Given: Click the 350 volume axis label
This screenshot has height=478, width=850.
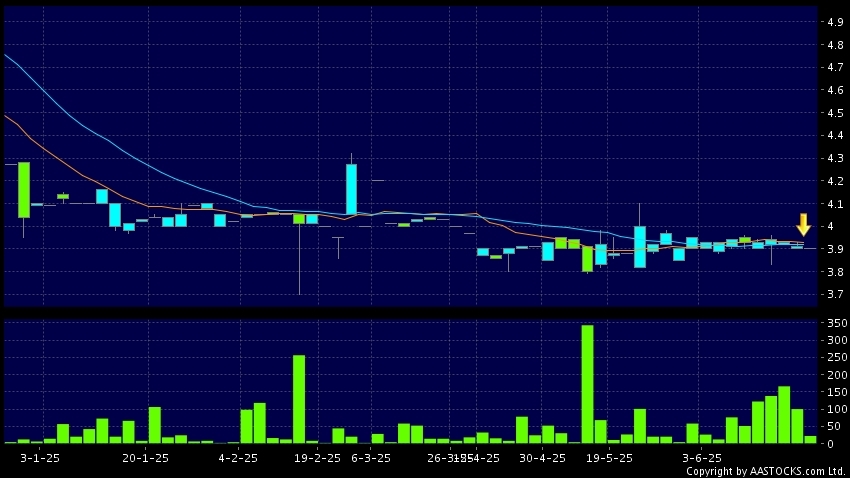Looking at the screenshot, I should coord(837,323).
